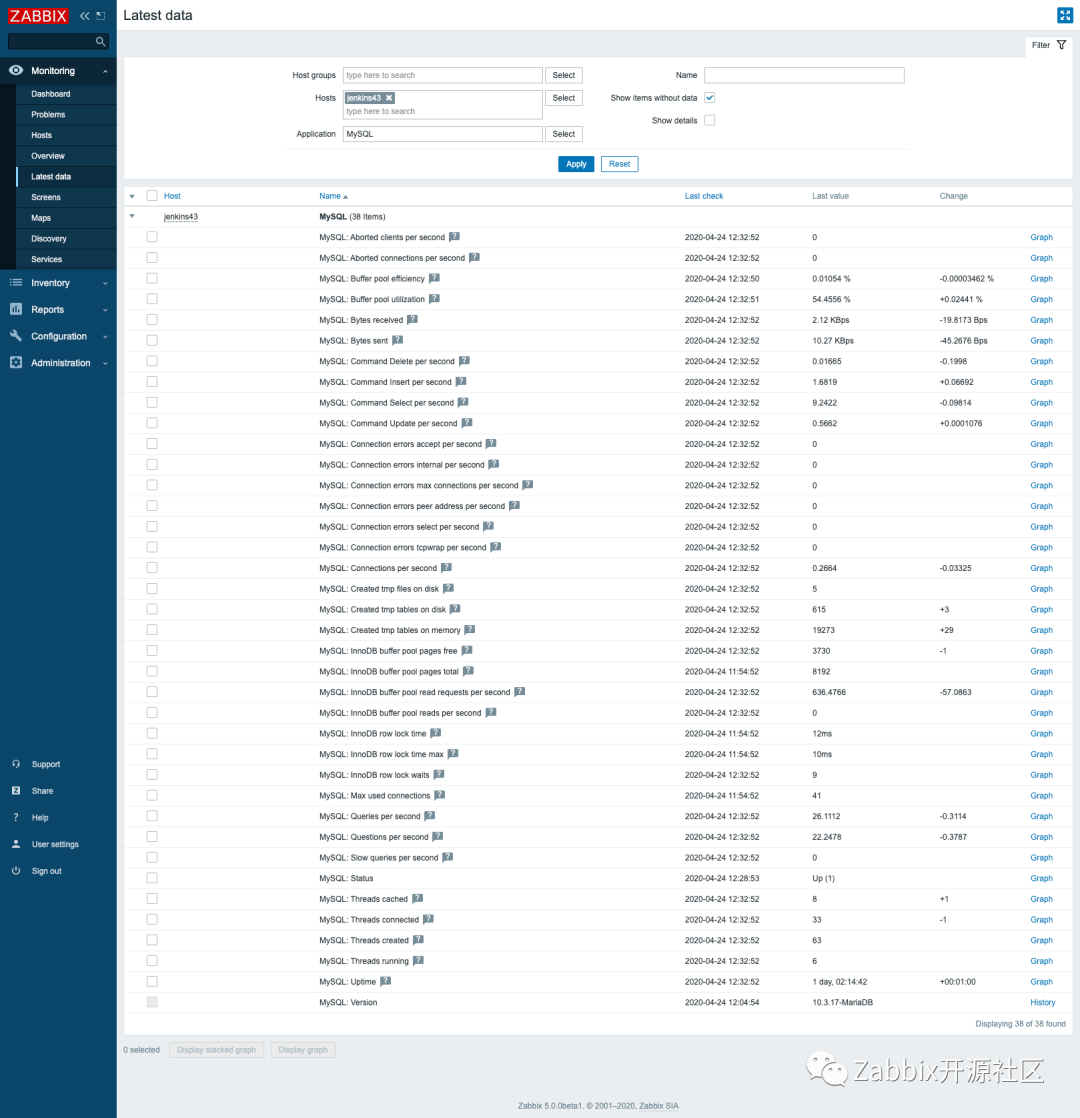Click the User settings person icon

point(16,843)
